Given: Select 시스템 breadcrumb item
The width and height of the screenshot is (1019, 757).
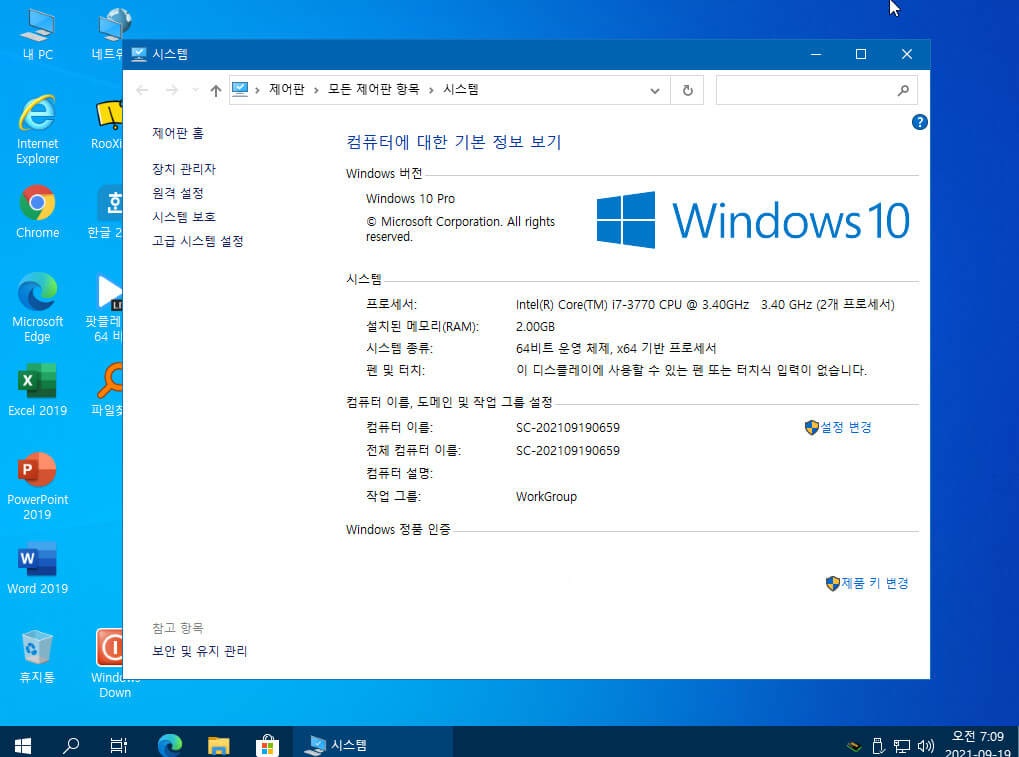Looking at the screenshot, I should pyautogui.click(x=461, y=90).
